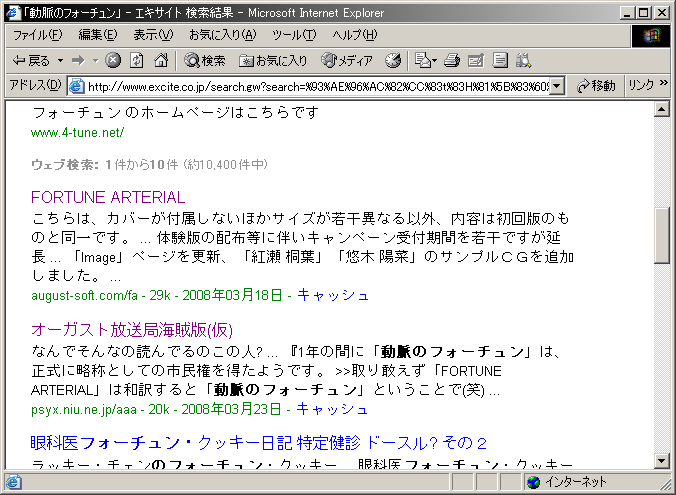The width and height of the screenshot is (676, 495).
Task: Close the Internet Explorer window
Action: pos(661,13)
